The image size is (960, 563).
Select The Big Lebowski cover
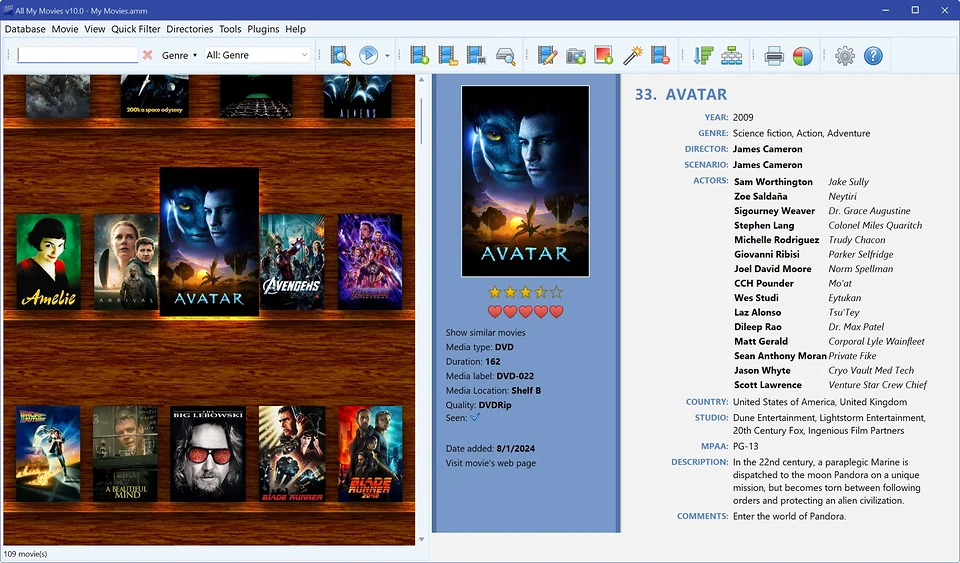208,453
